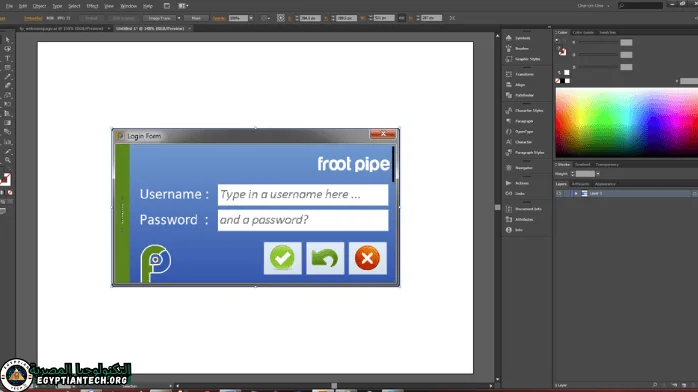
Task: Click the Edit Original button
Action: 123,18
